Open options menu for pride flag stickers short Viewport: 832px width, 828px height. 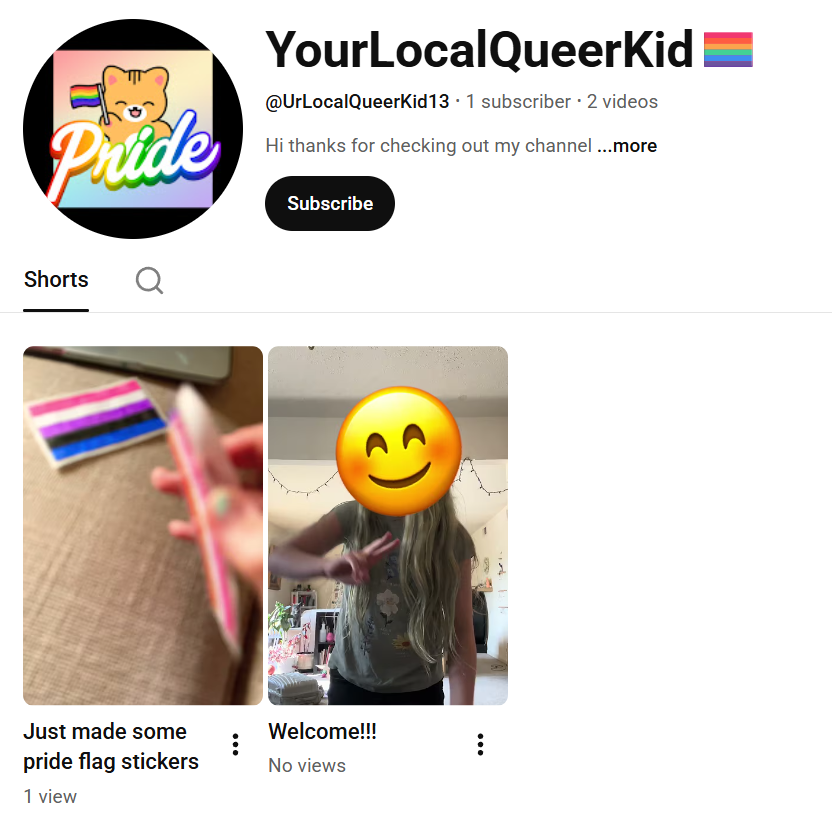[x=236, y=745]
